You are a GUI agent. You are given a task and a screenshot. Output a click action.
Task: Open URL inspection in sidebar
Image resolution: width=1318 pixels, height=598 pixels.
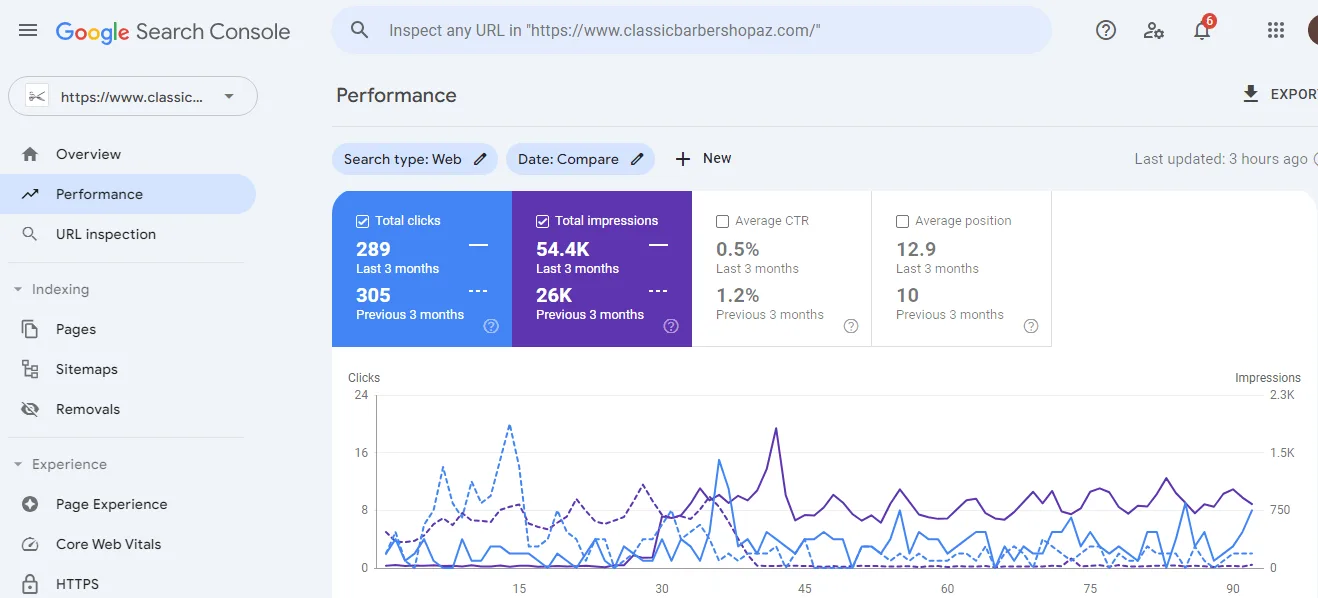128,234
